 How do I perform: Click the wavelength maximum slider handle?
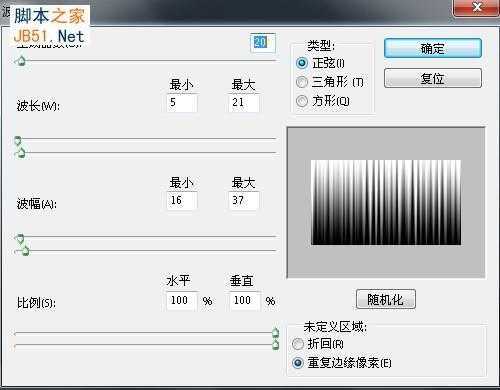click(x=21, y=153)
